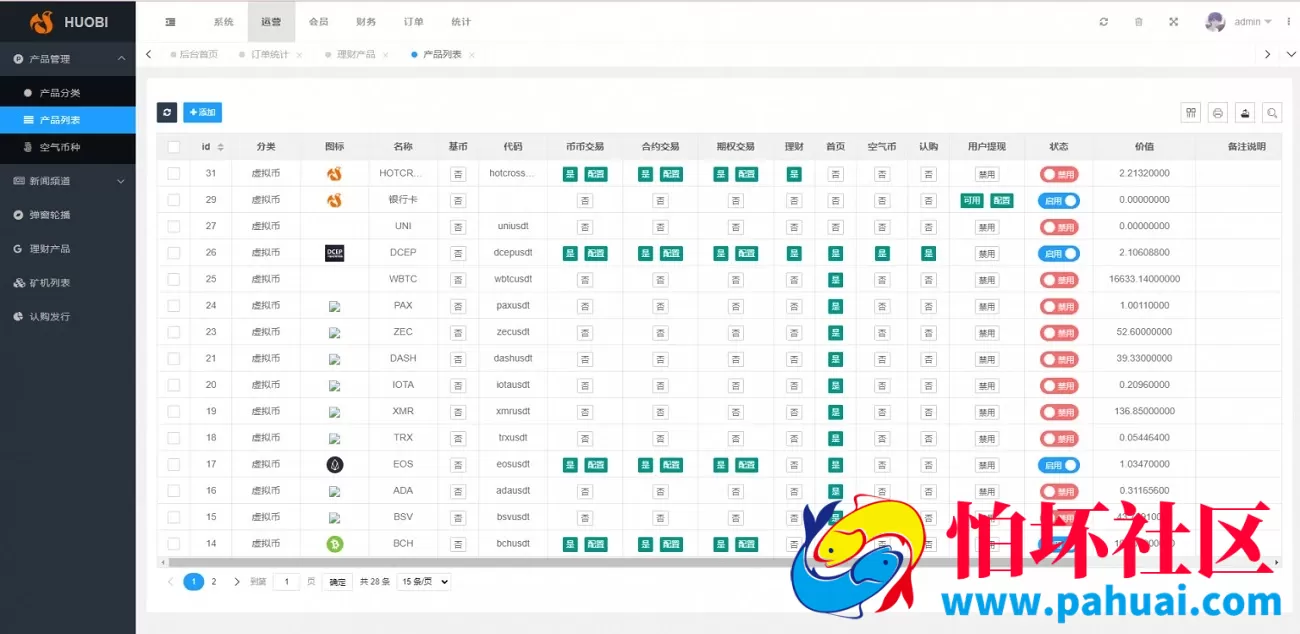The height and width of the screenshot is (634, 1300).
Task: Click the admin avatar image
Action: pos(1215,22)
